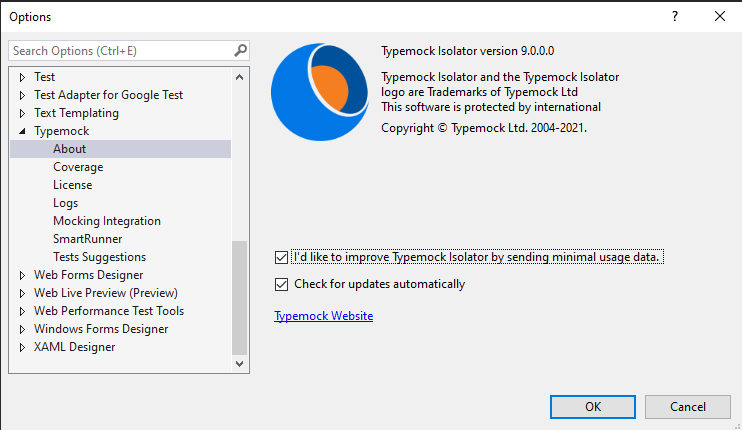The width and height of the screenshot is (742, 430).
Task: Open the SmartRunner settings page
Action: pos(88,239)
